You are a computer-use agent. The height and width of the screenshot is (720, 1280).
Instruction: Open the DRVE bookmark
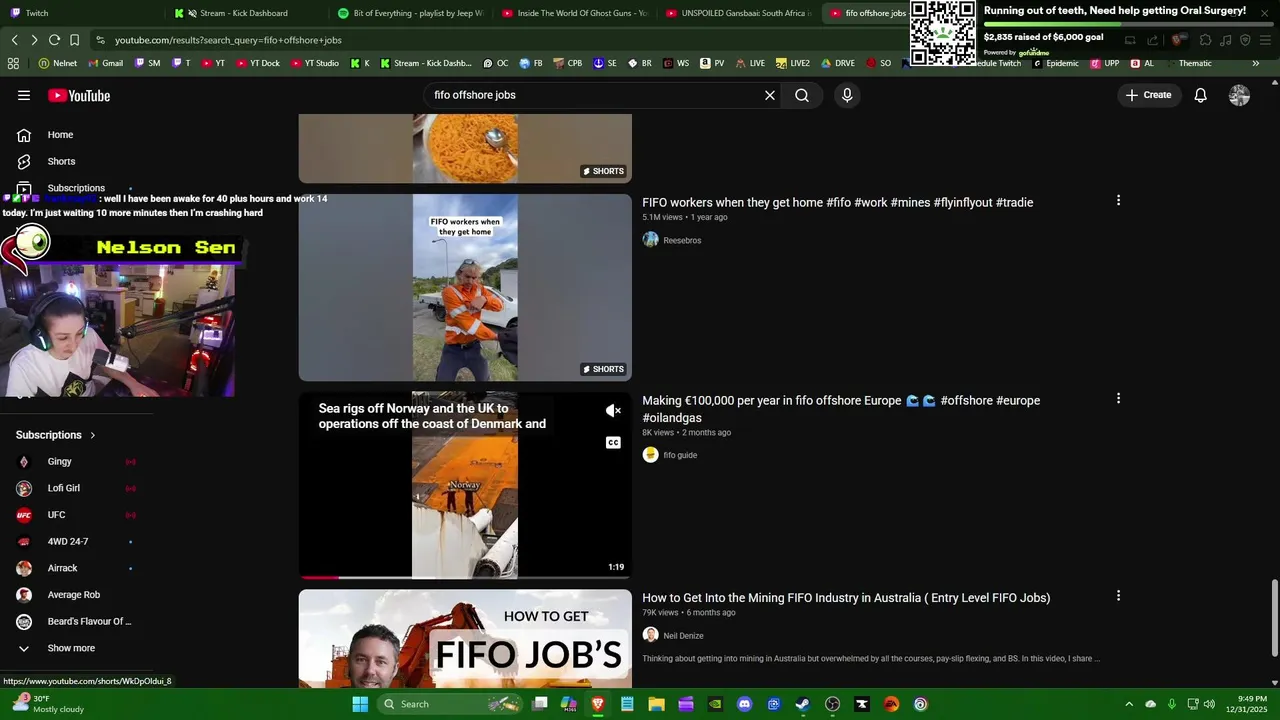[838, 63]
